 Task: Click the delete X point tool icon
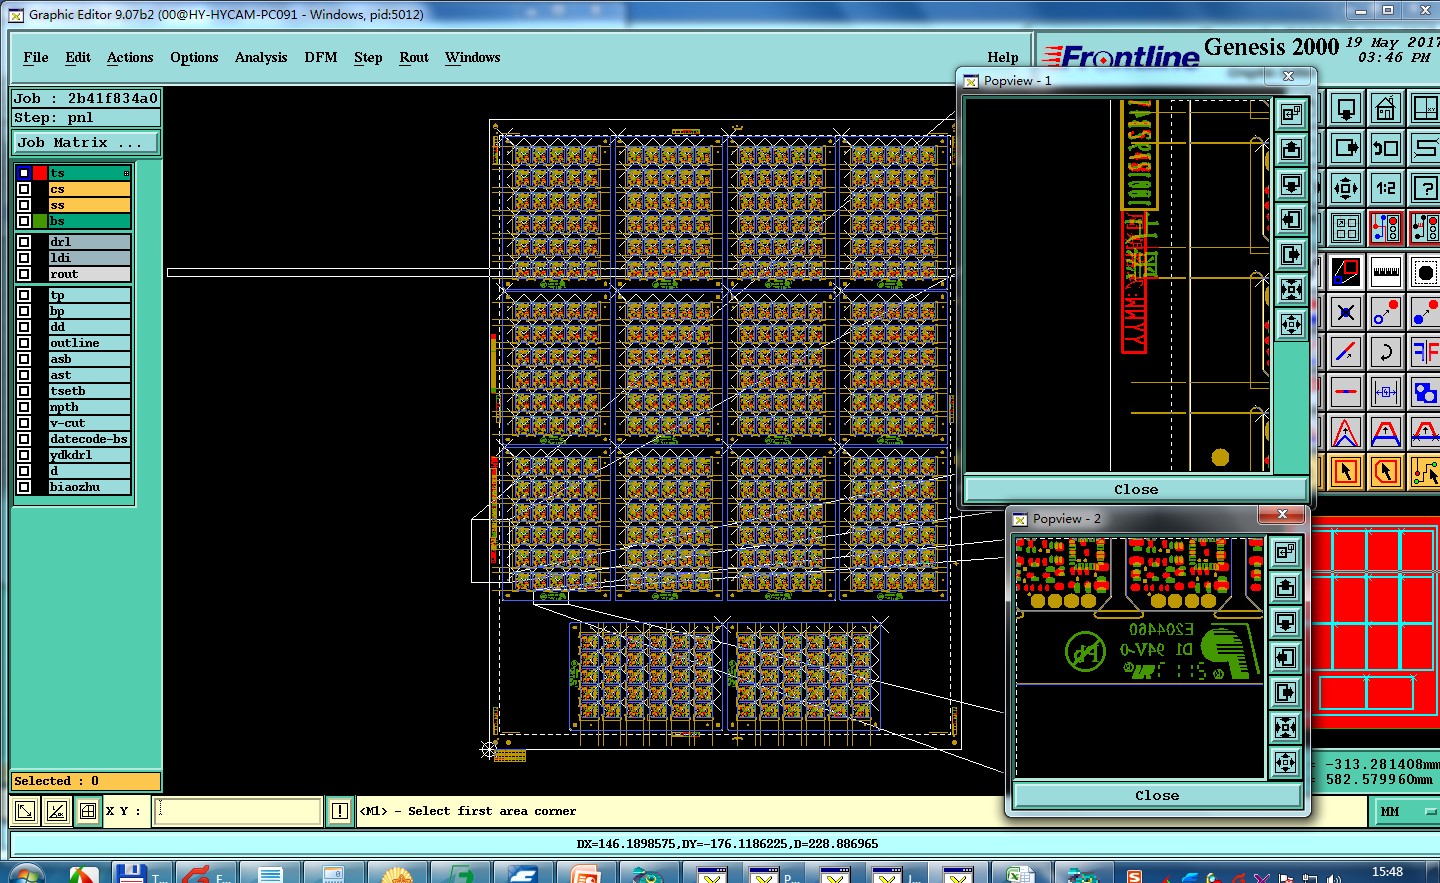[x=1346, y=312]
